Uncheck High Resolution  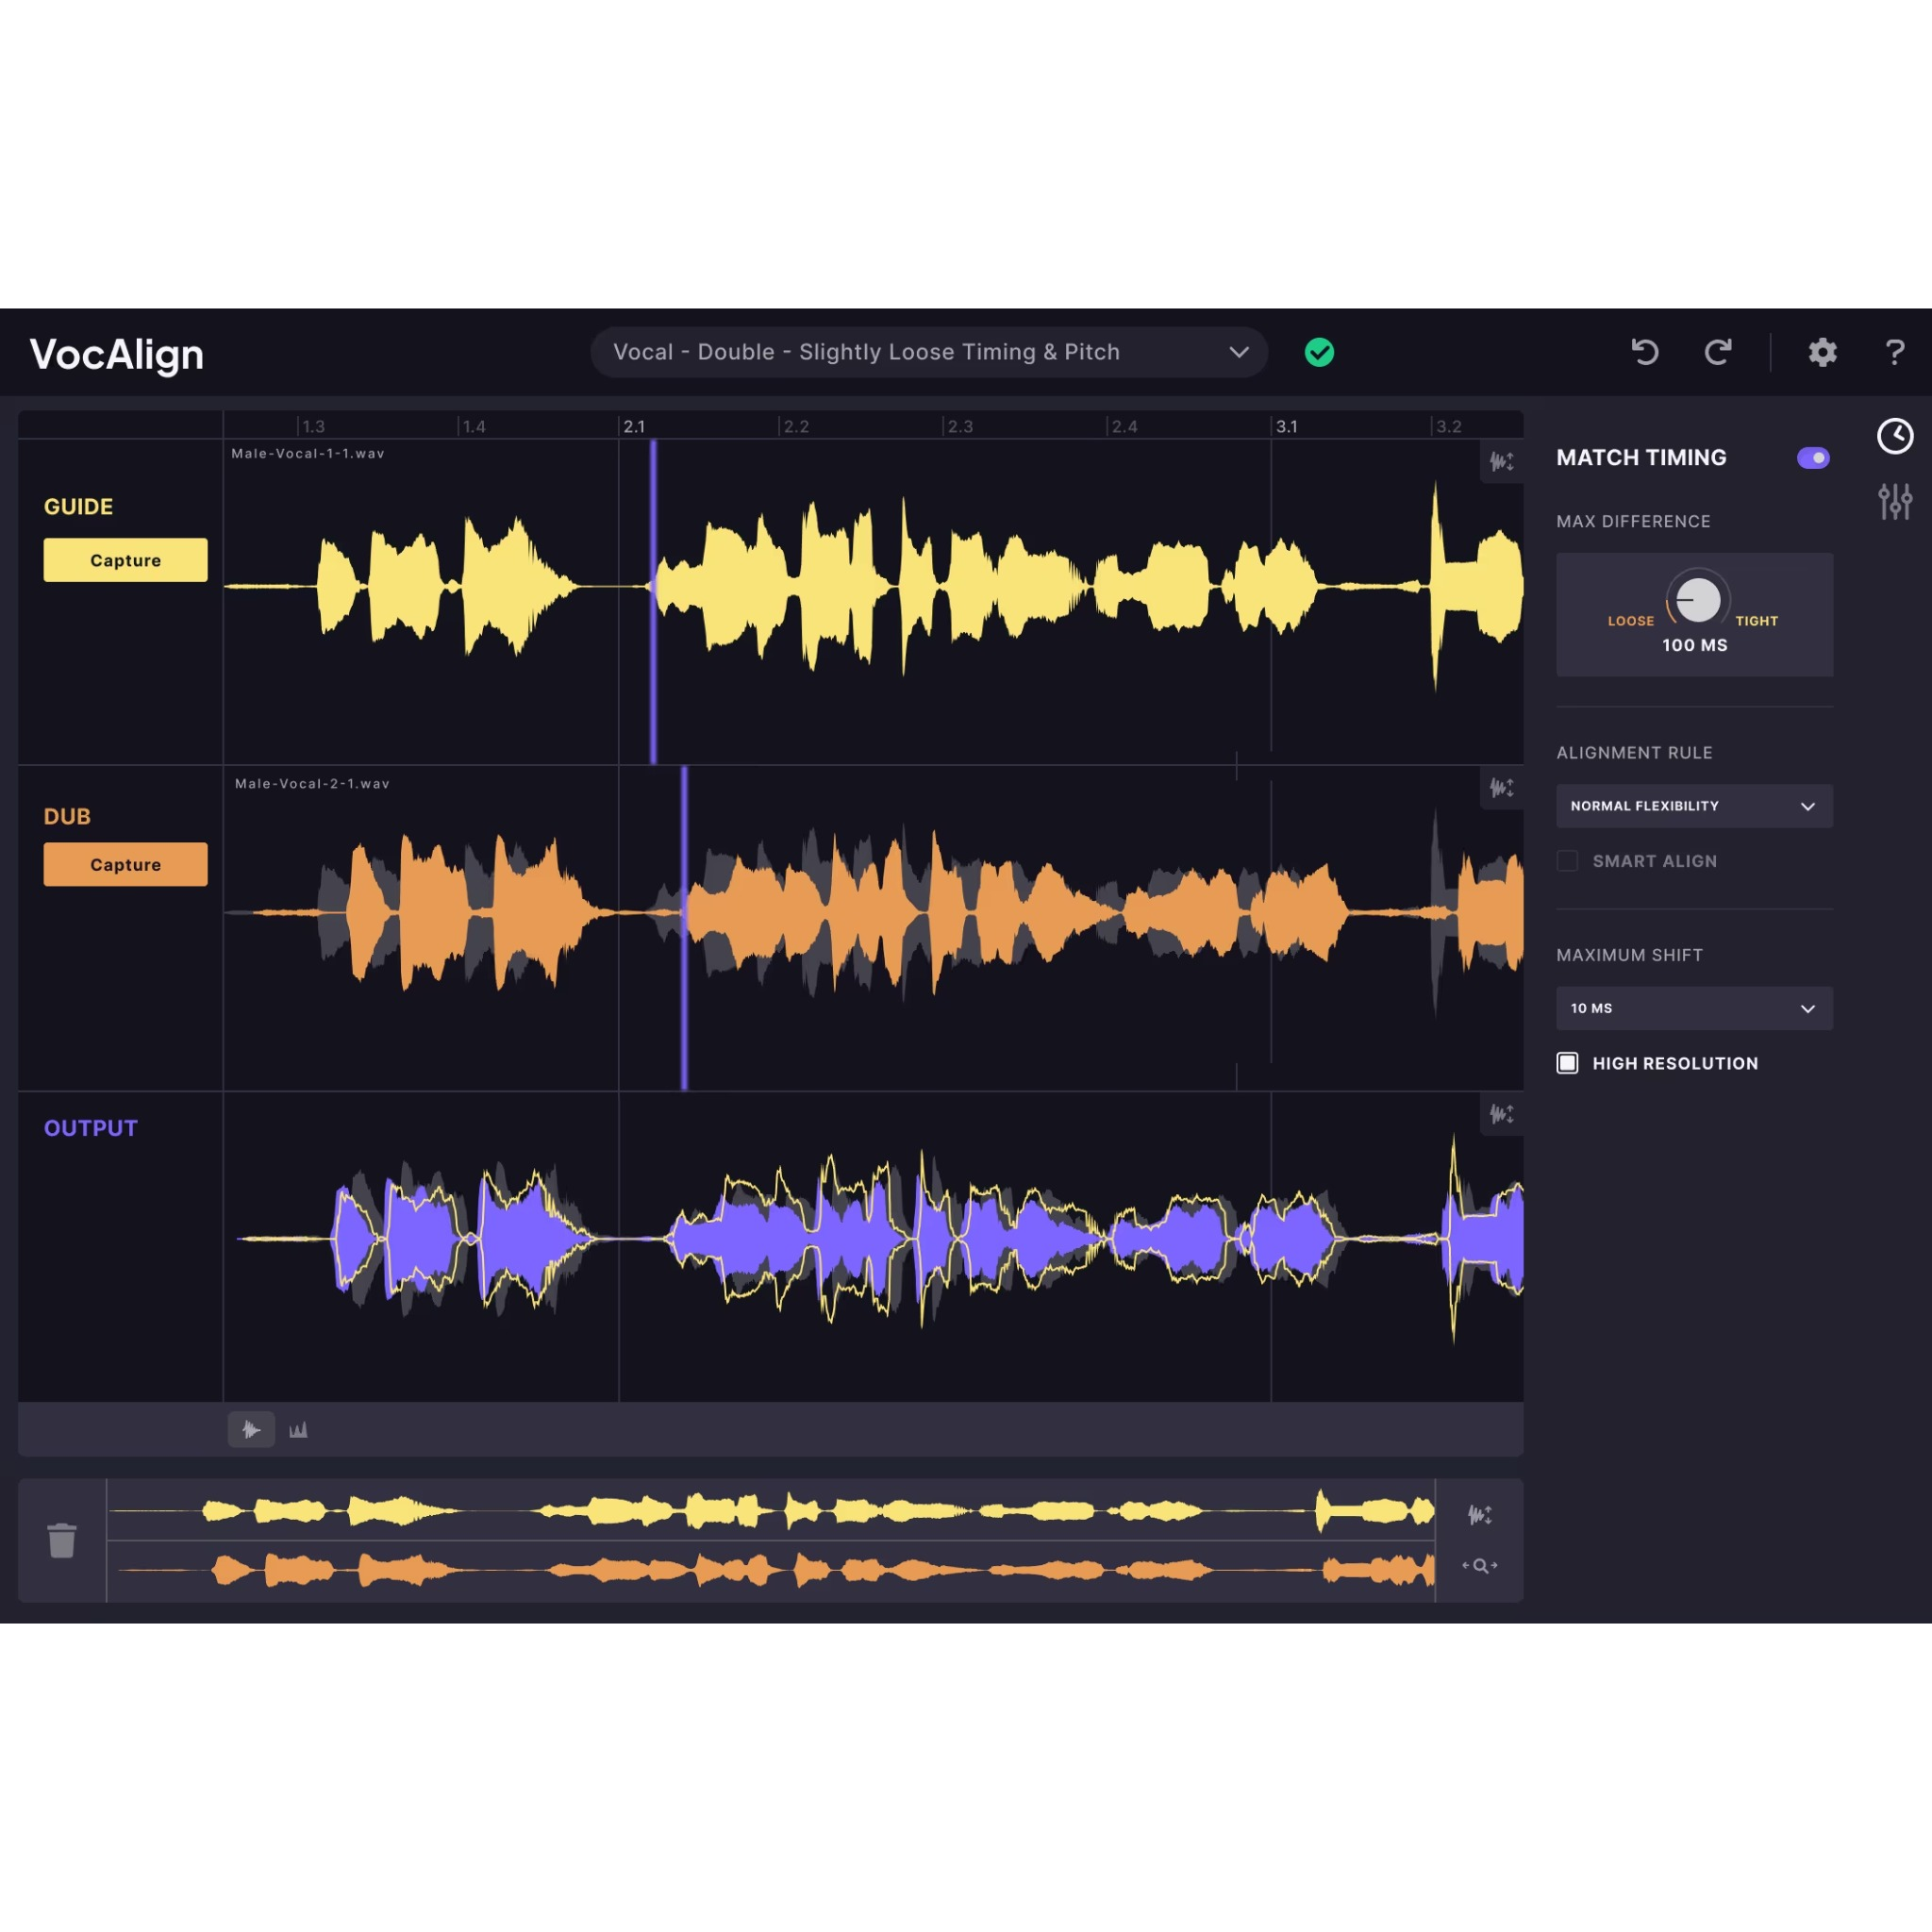(1567, 1063)
